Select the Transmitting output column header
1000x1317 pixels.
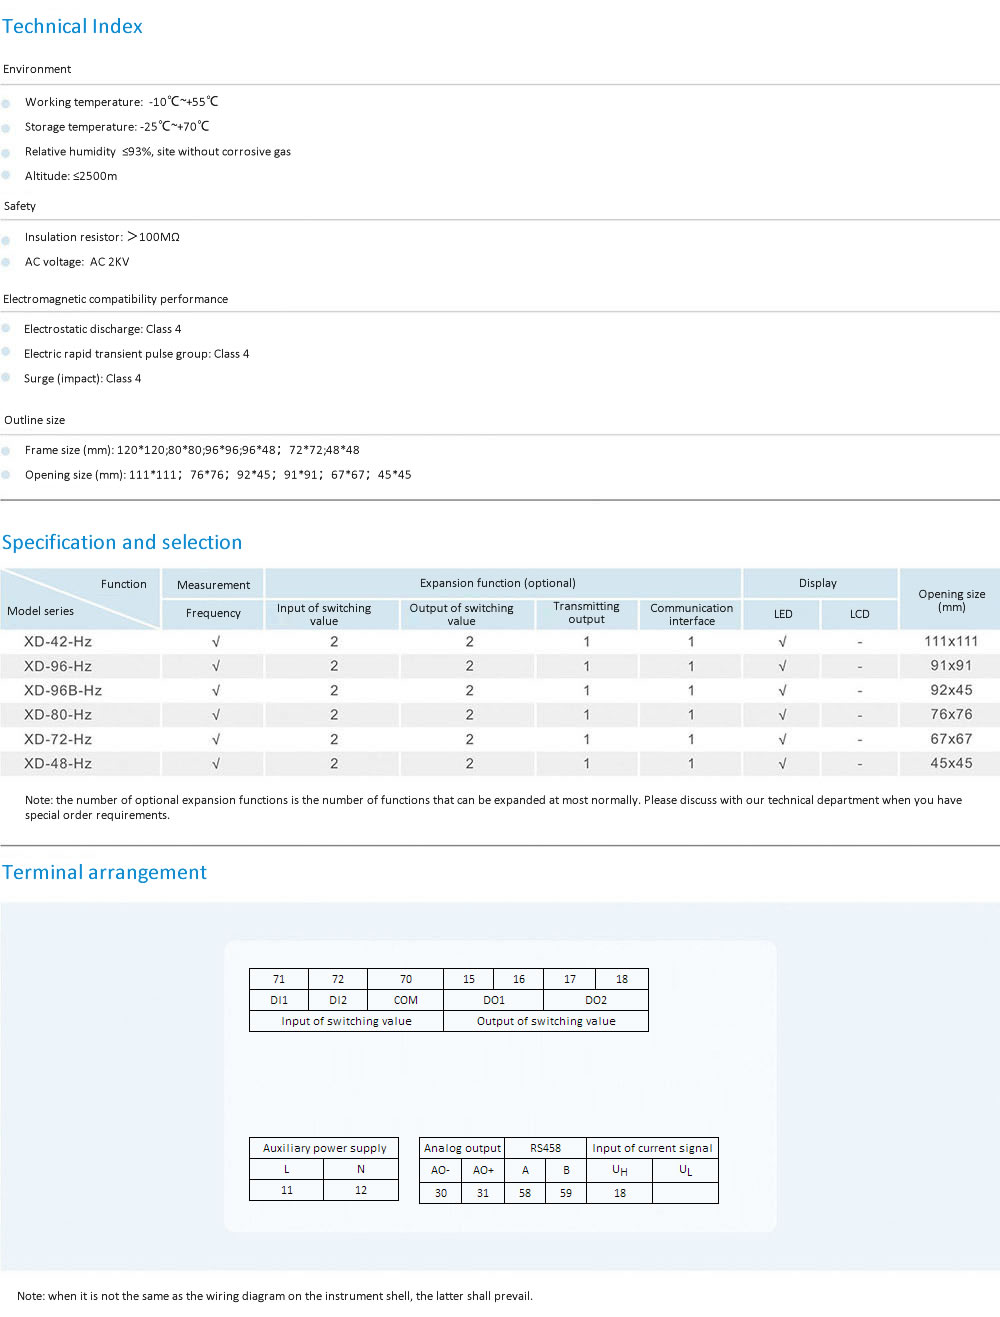pyautogui.click(x=586, y=613)
